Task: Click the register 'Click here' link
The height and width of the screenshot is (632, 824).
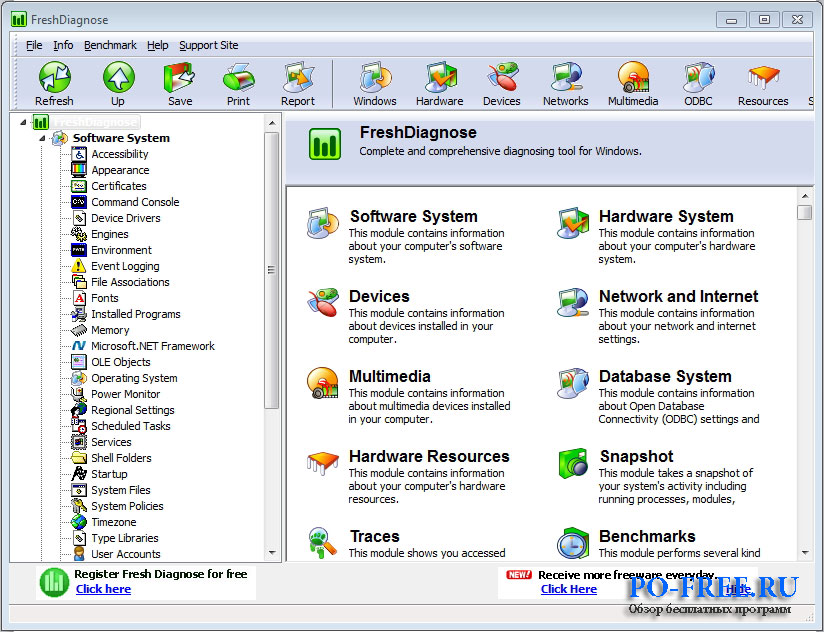Action: click(104, 589)
